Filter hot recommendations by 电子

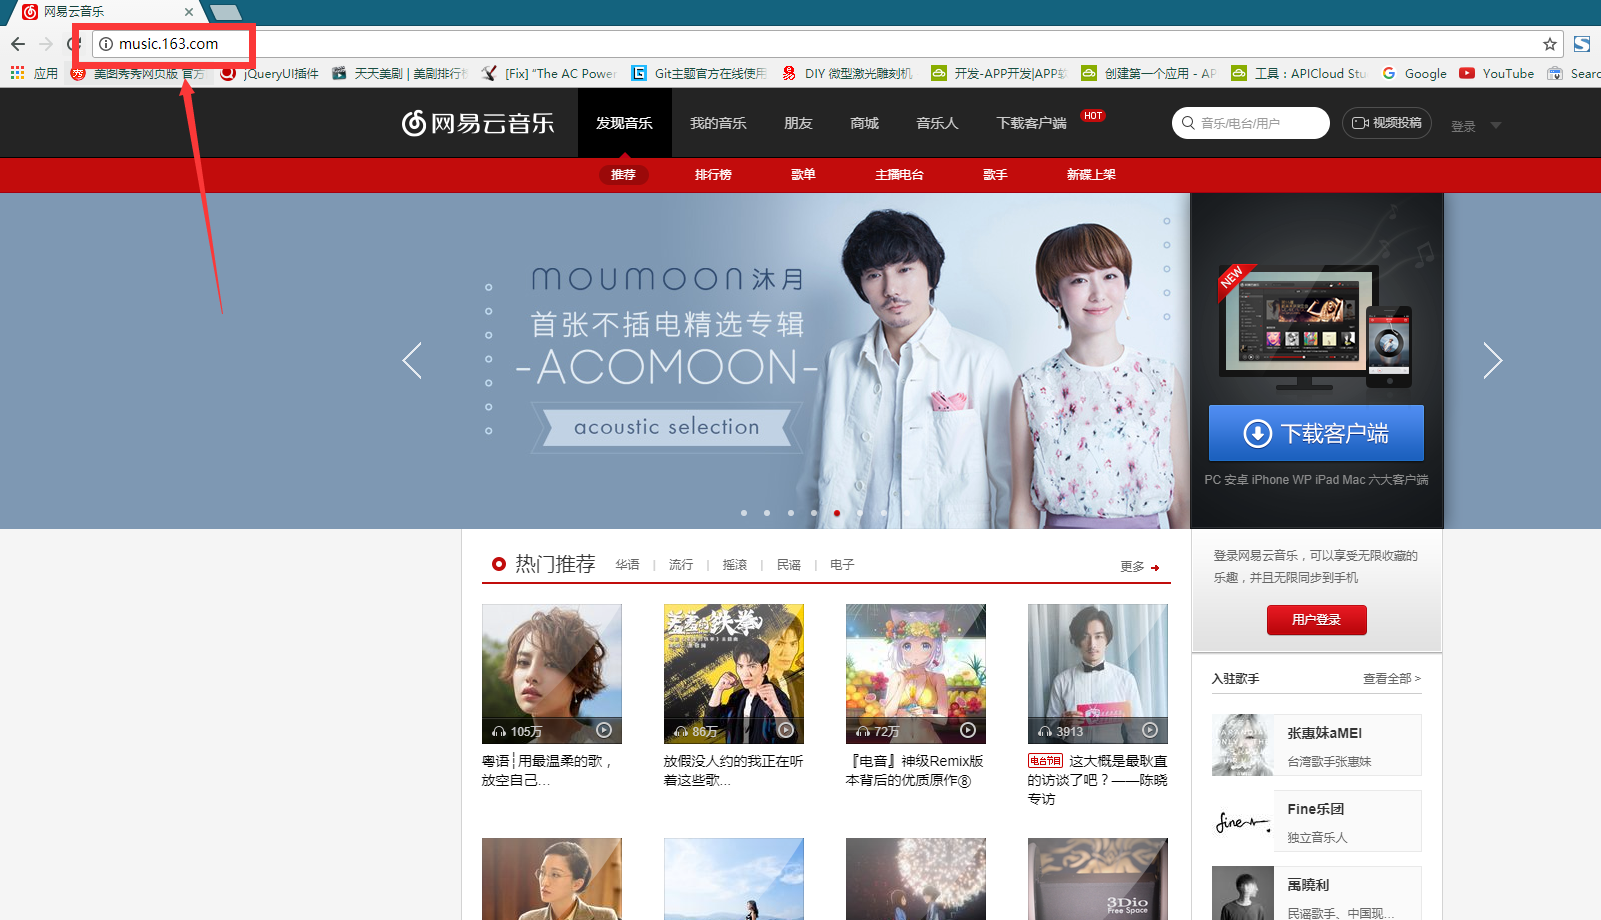(x=842, y=565)
